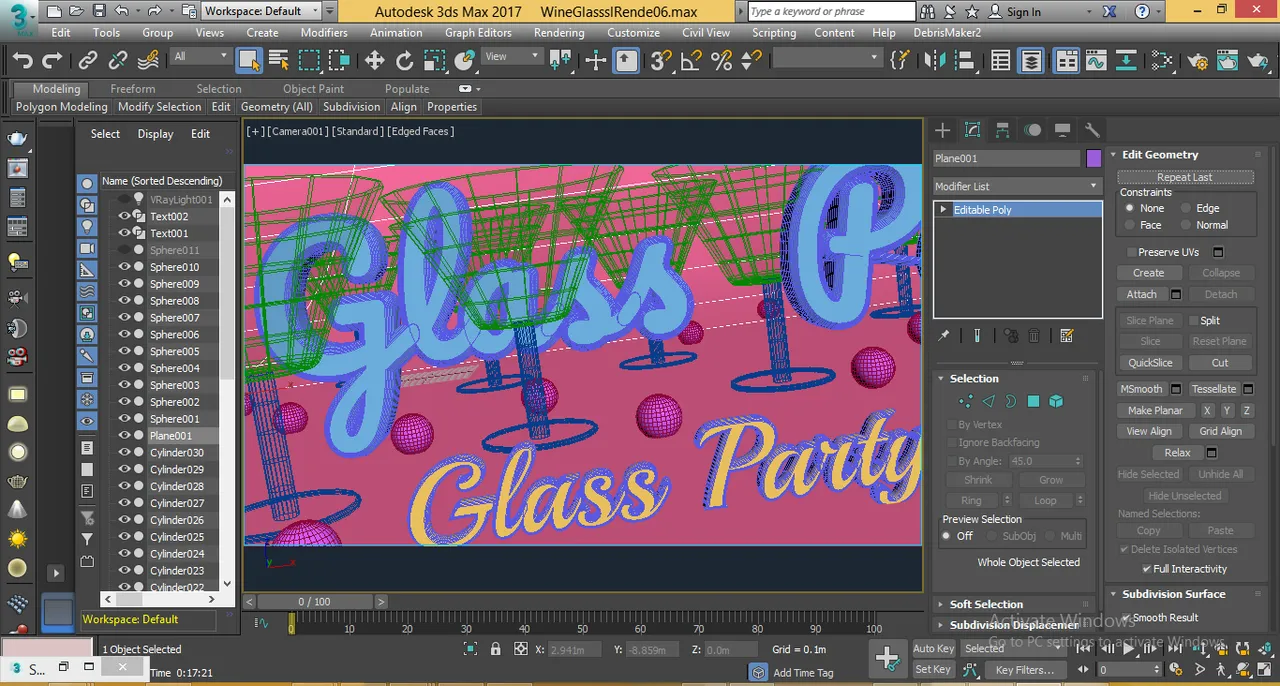Click the time slider 0 / 100 bar
This screenshot has width=1280, height=686.
pos(314,602)
